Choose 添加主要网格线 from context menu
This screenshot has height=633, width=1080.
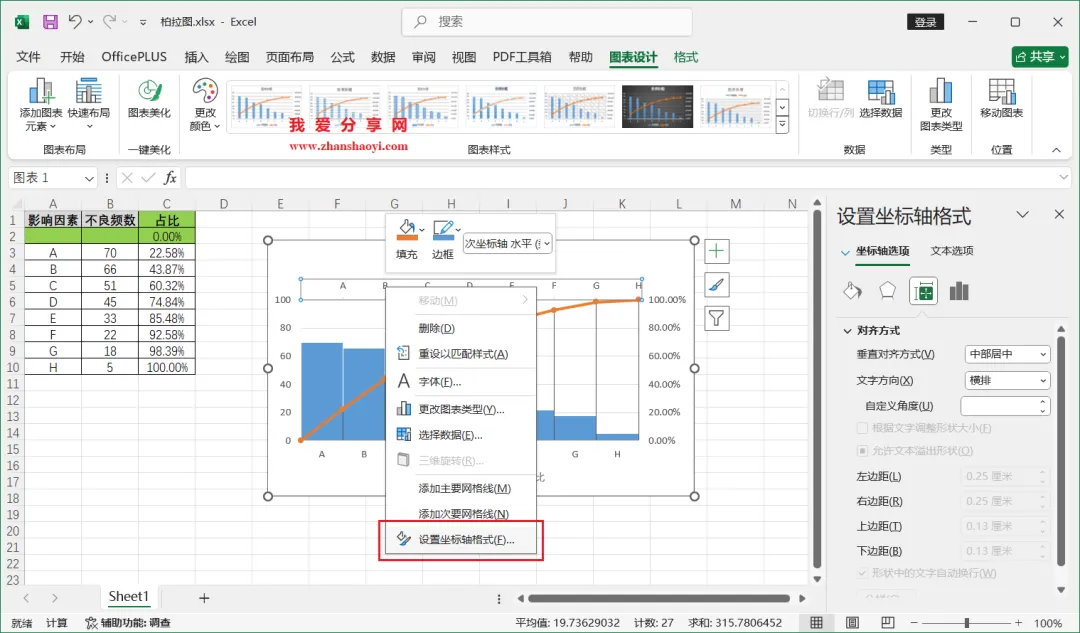[x=461, y=488]
